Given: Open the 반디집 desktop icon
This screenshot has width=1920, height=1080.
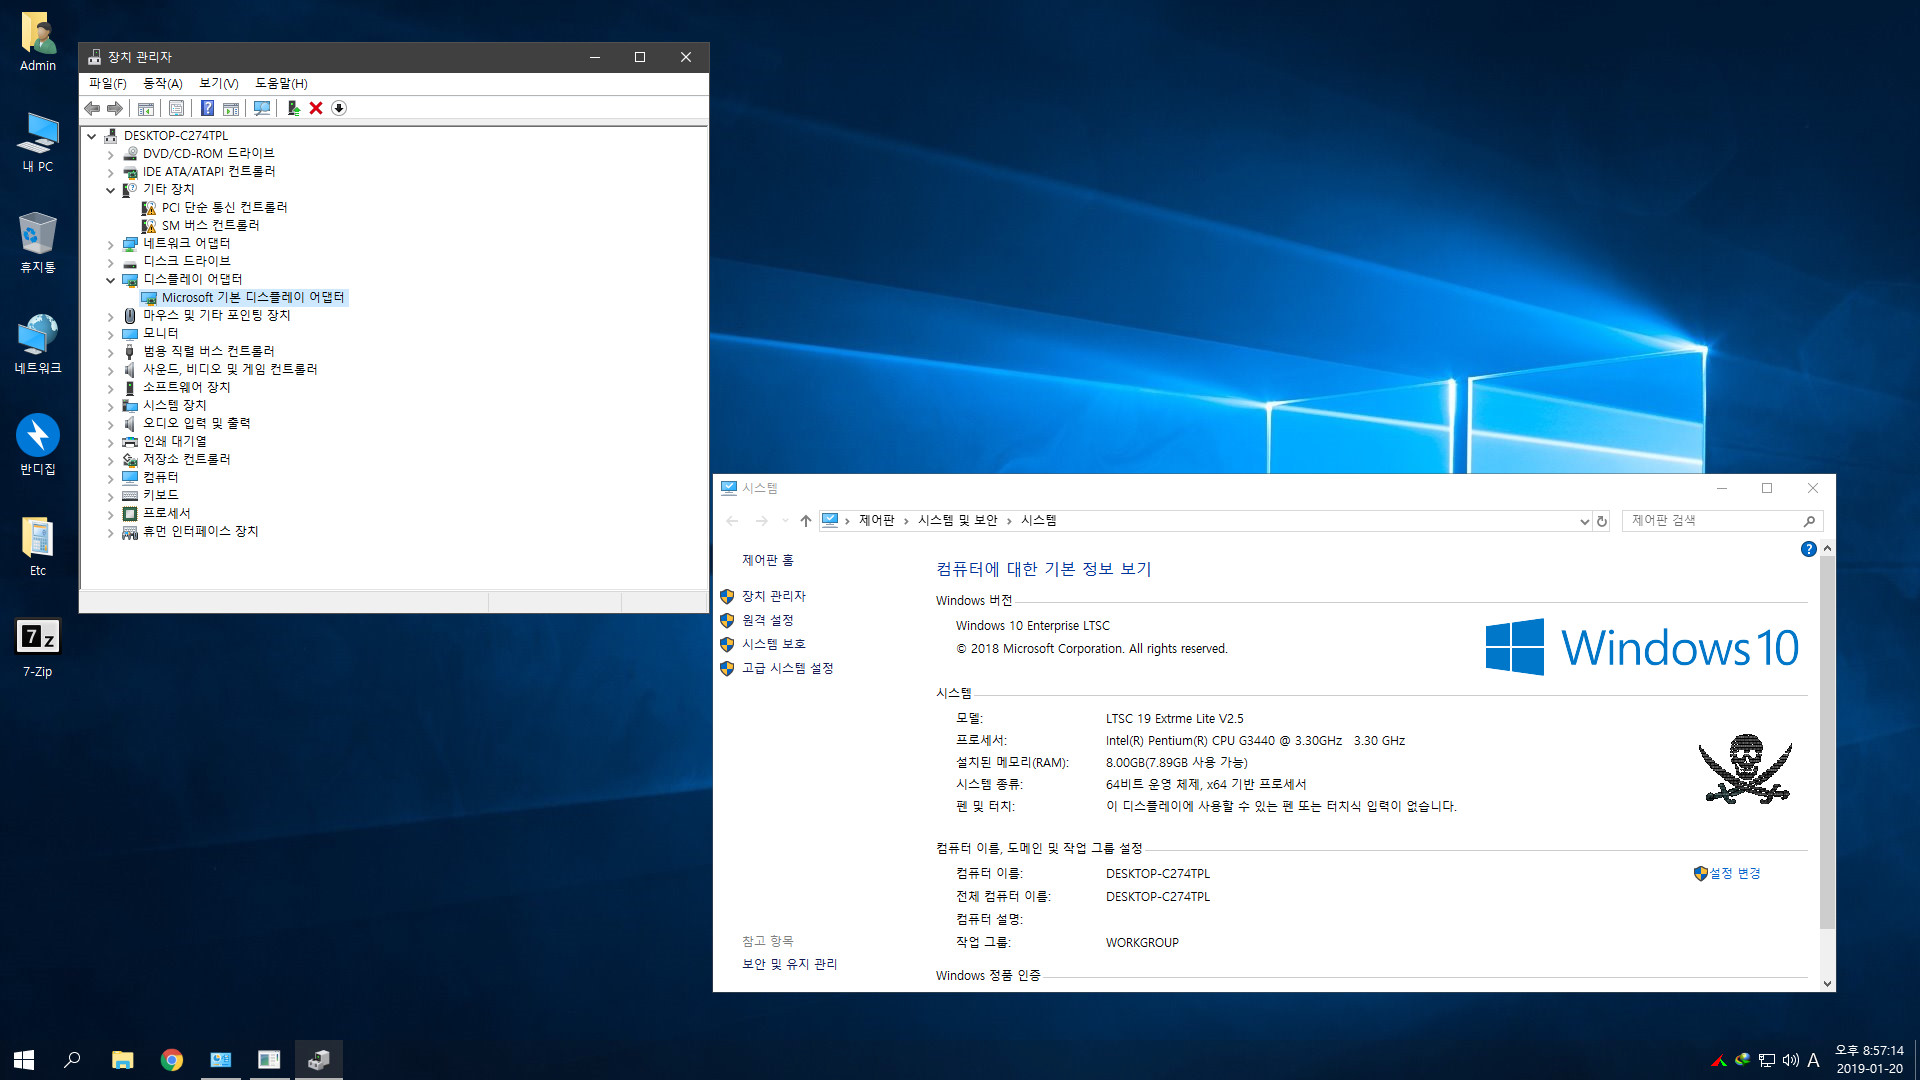Looking at the screenshot, I should coord(38,445).
